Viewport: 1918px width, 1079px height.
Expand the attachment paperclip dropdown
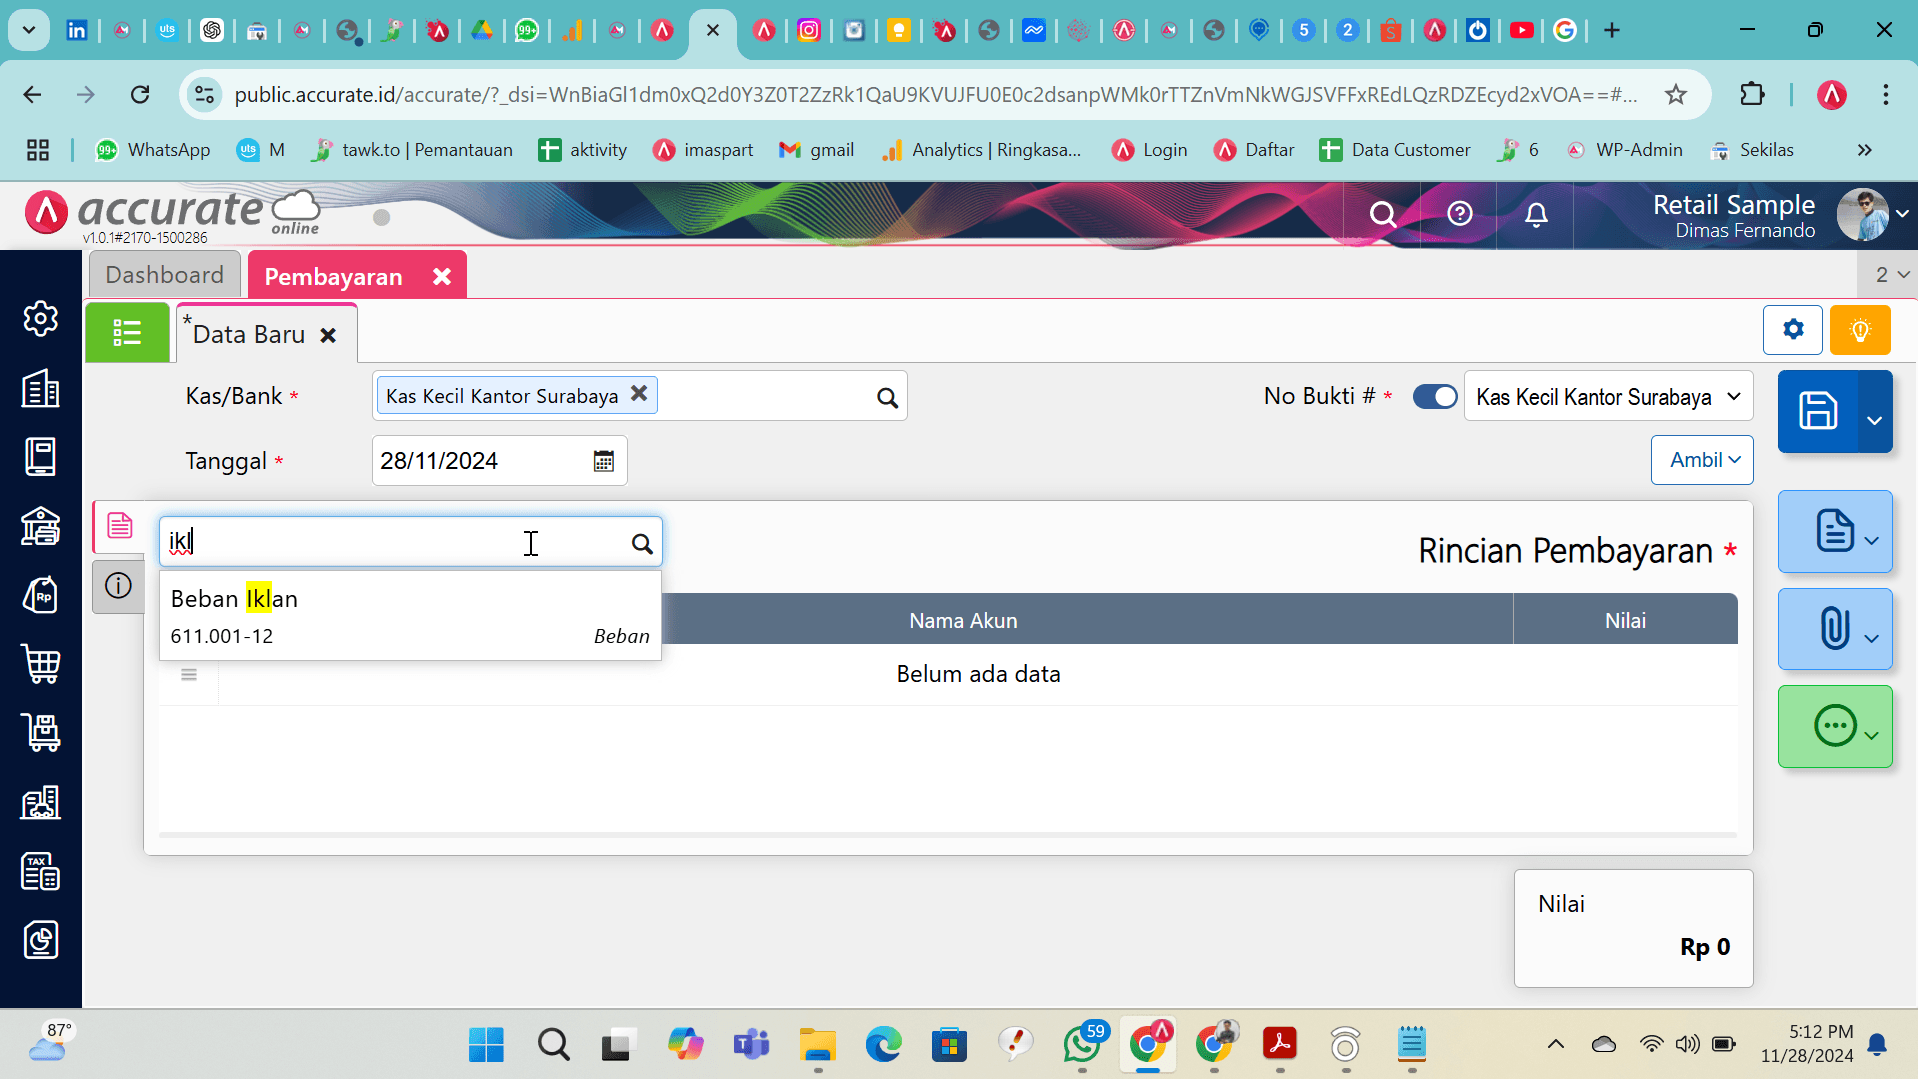(1871, 638)
